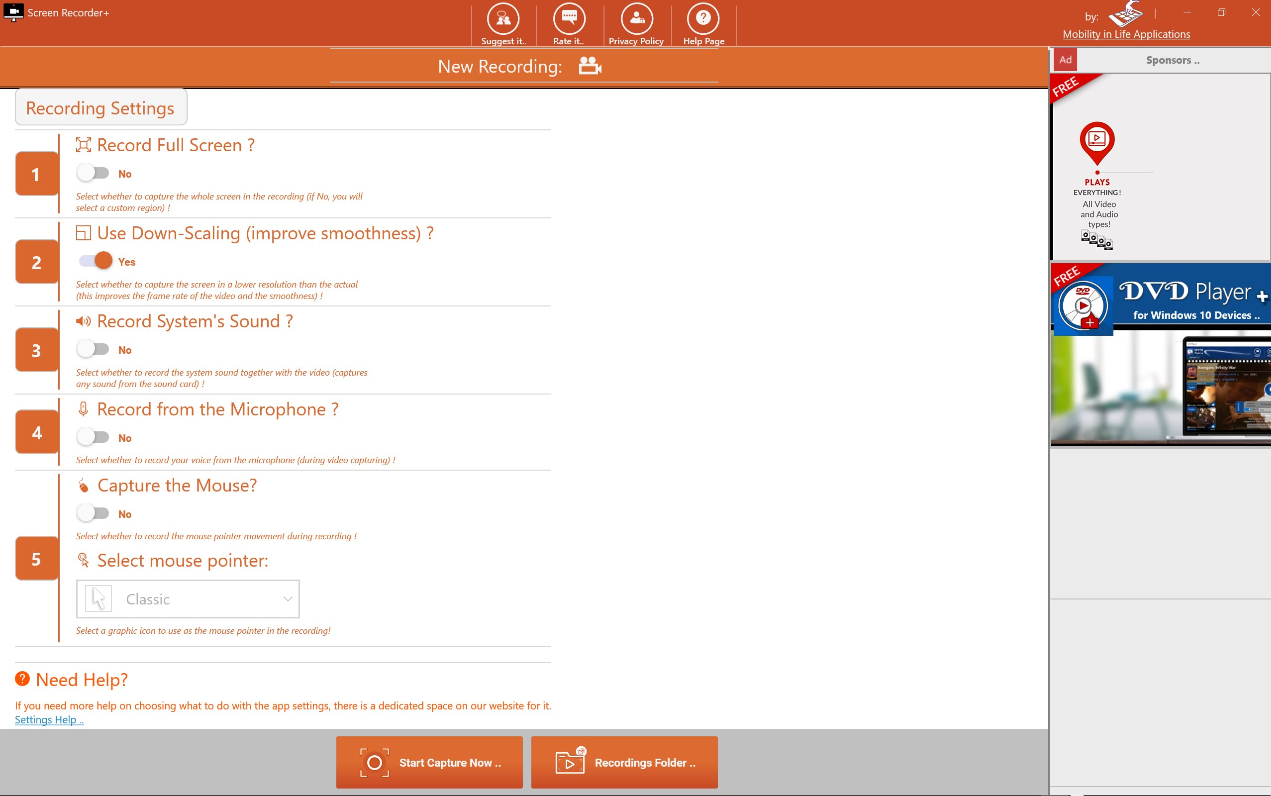Select the Recording Settings tab
This screenshot has width=1271, height=796.
pos(100,108)
